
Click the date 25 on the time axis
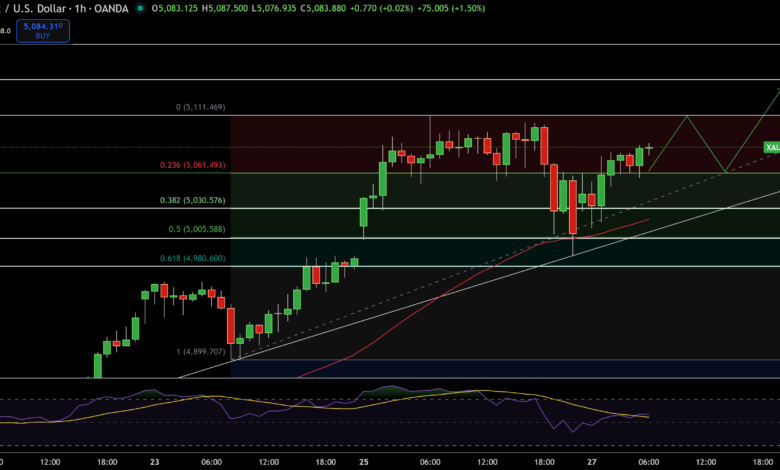tap(365, 462)
